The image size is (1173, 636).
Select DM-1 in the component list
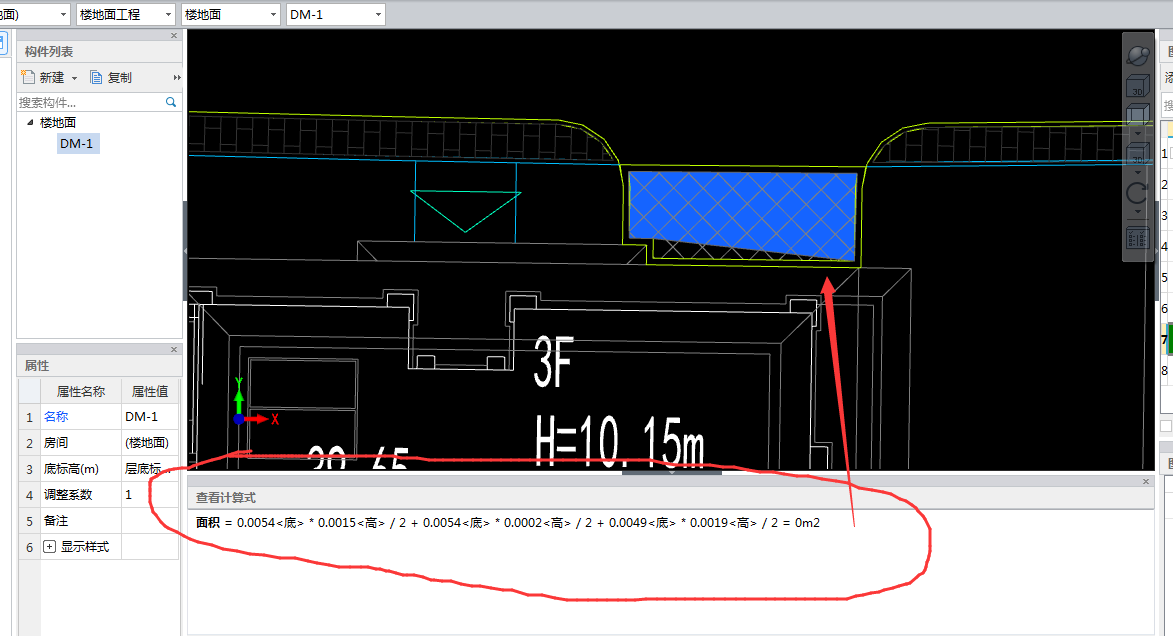point(77,143)
